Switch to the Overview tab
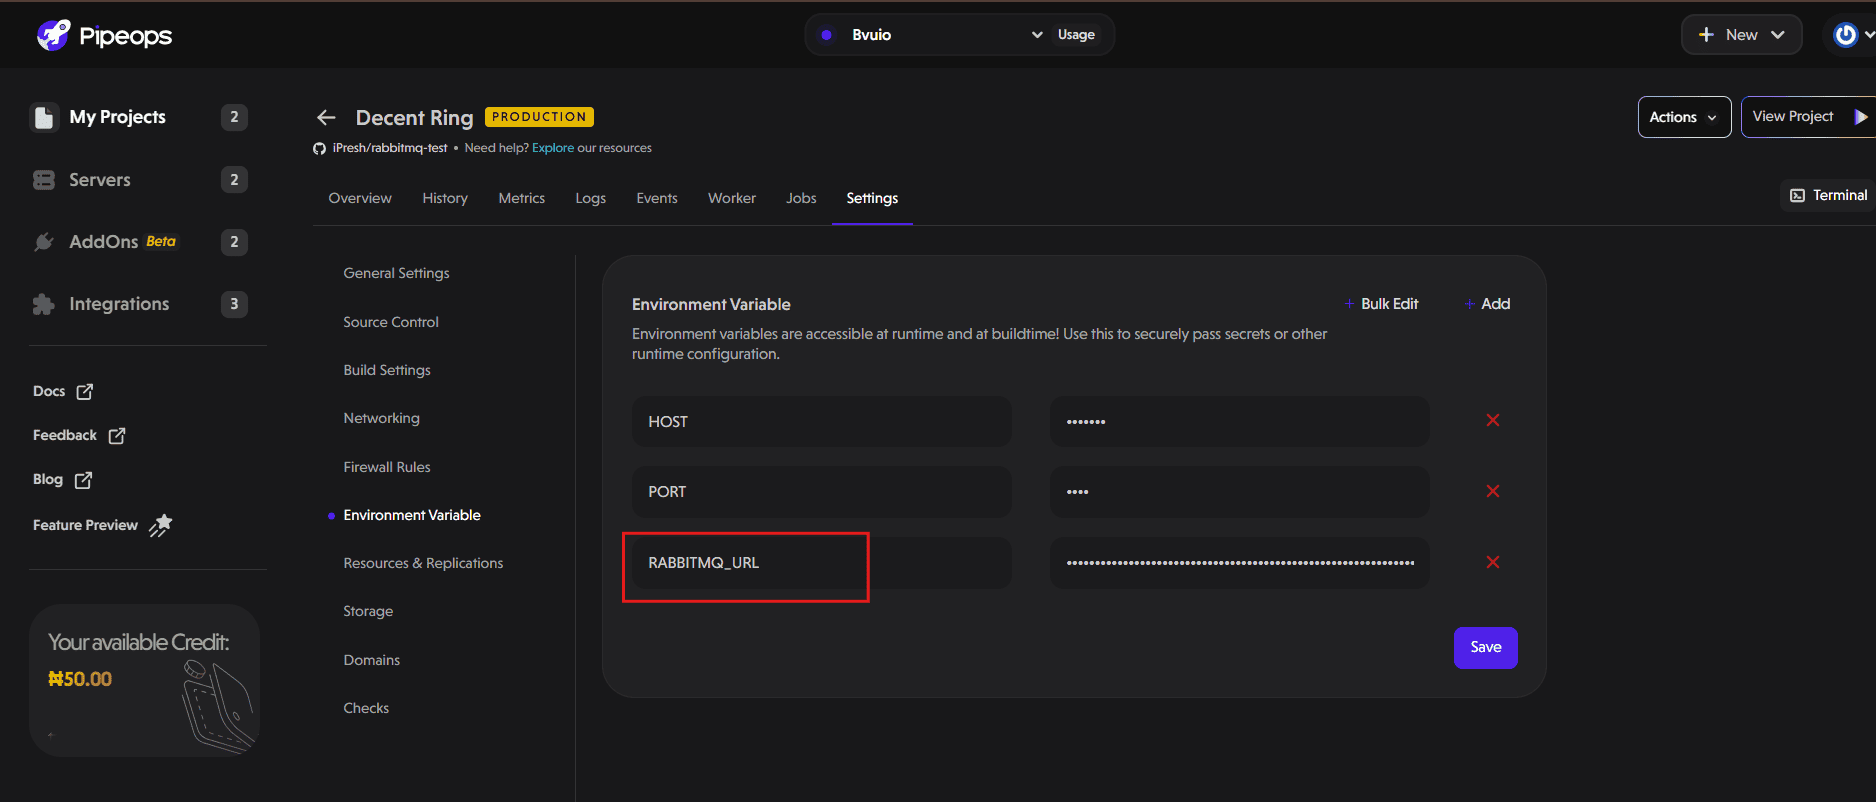 tap(360, 198)
